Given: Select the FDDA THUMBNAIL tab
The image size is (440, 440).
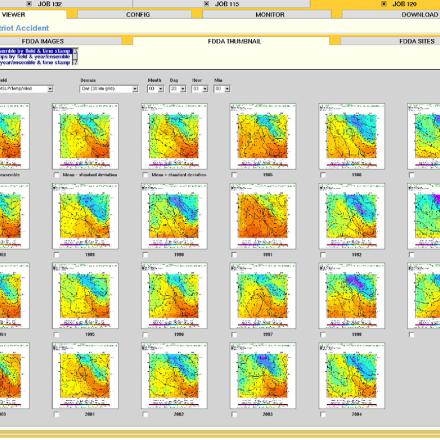Looking at the screenshot, I should coord(231,41).
